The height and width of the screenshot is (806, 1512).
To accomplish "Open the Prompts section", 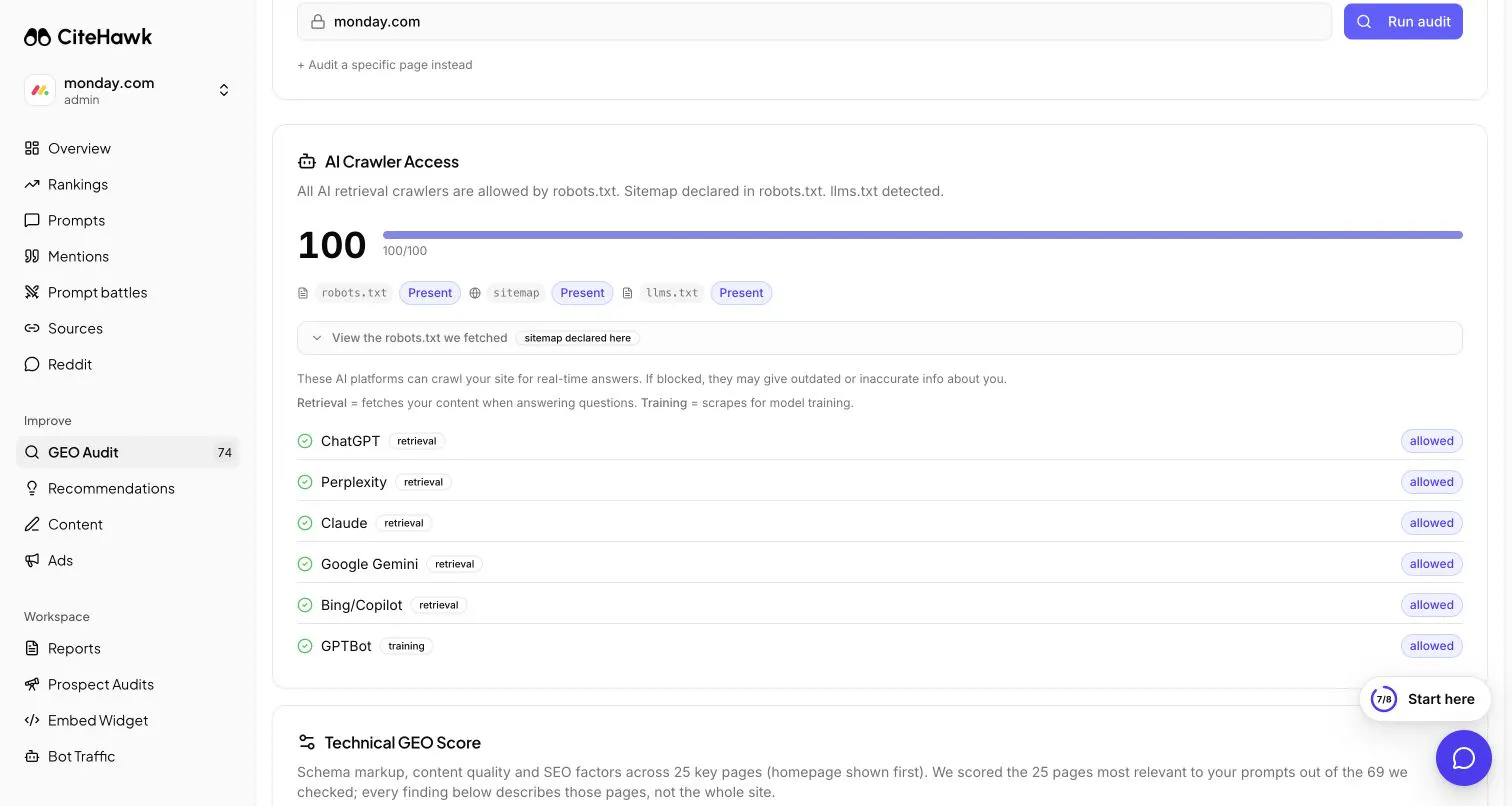I will point(128,220).
